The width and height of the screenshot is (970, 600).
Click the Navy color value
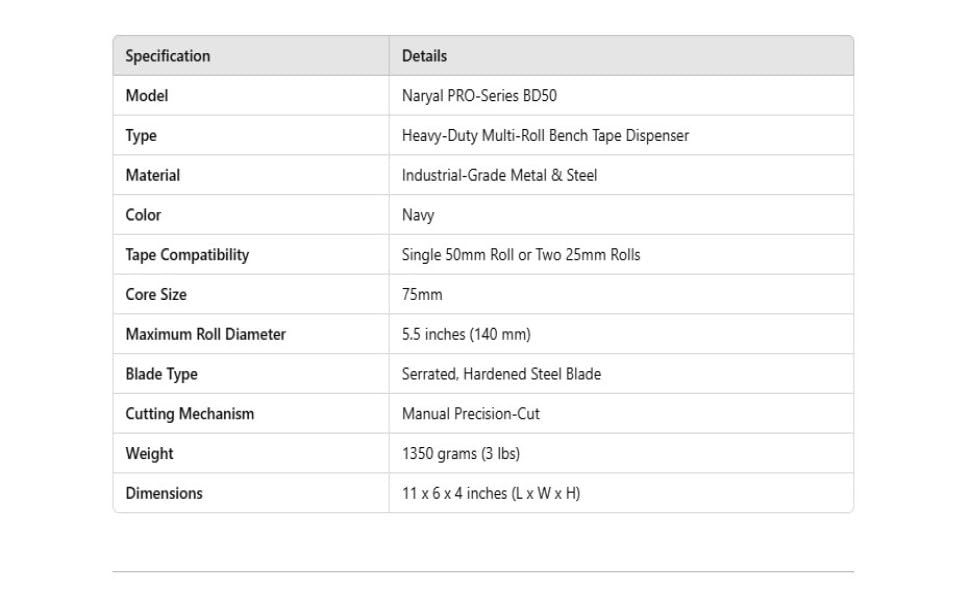(x=418, y=215)
